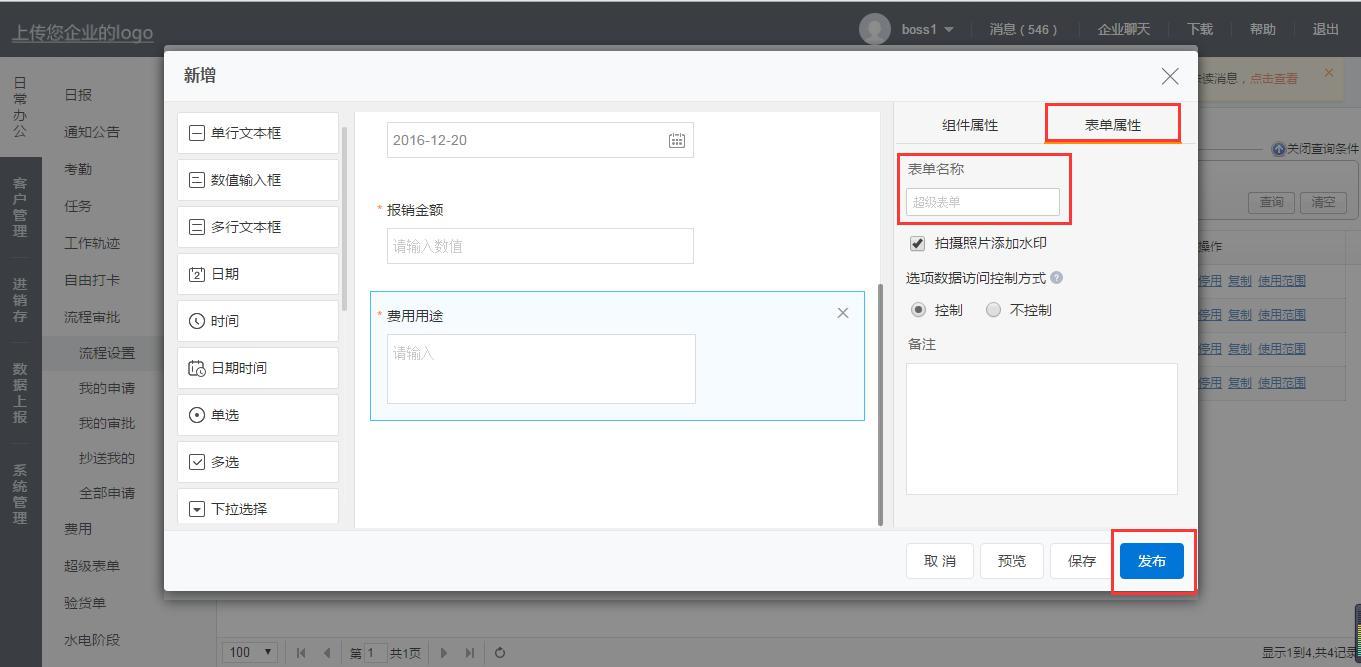The image size is (1361, 667).
Task: Select the 不控制 radio option
Action: click(x=993, y=310)
